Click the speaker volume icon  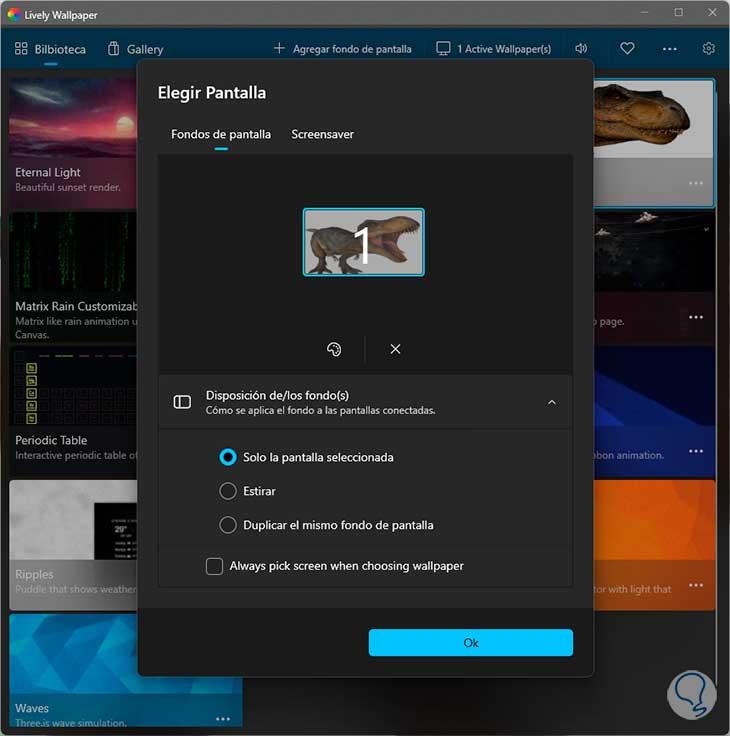point(581,48)
